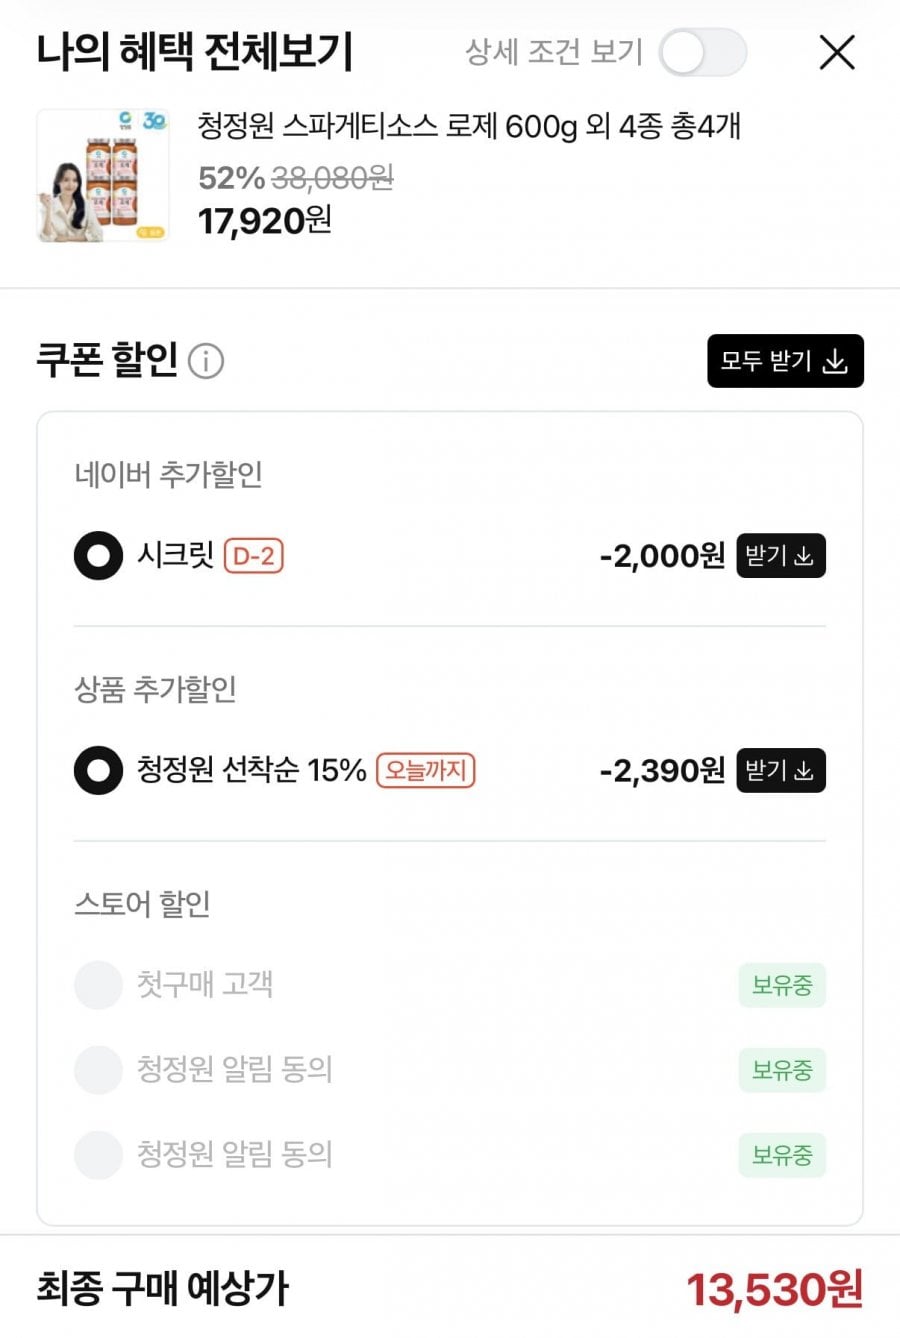Select the last 청정원 알림 동의 radio
The width and height of the screenshot is (900, 1338).
98,1155
